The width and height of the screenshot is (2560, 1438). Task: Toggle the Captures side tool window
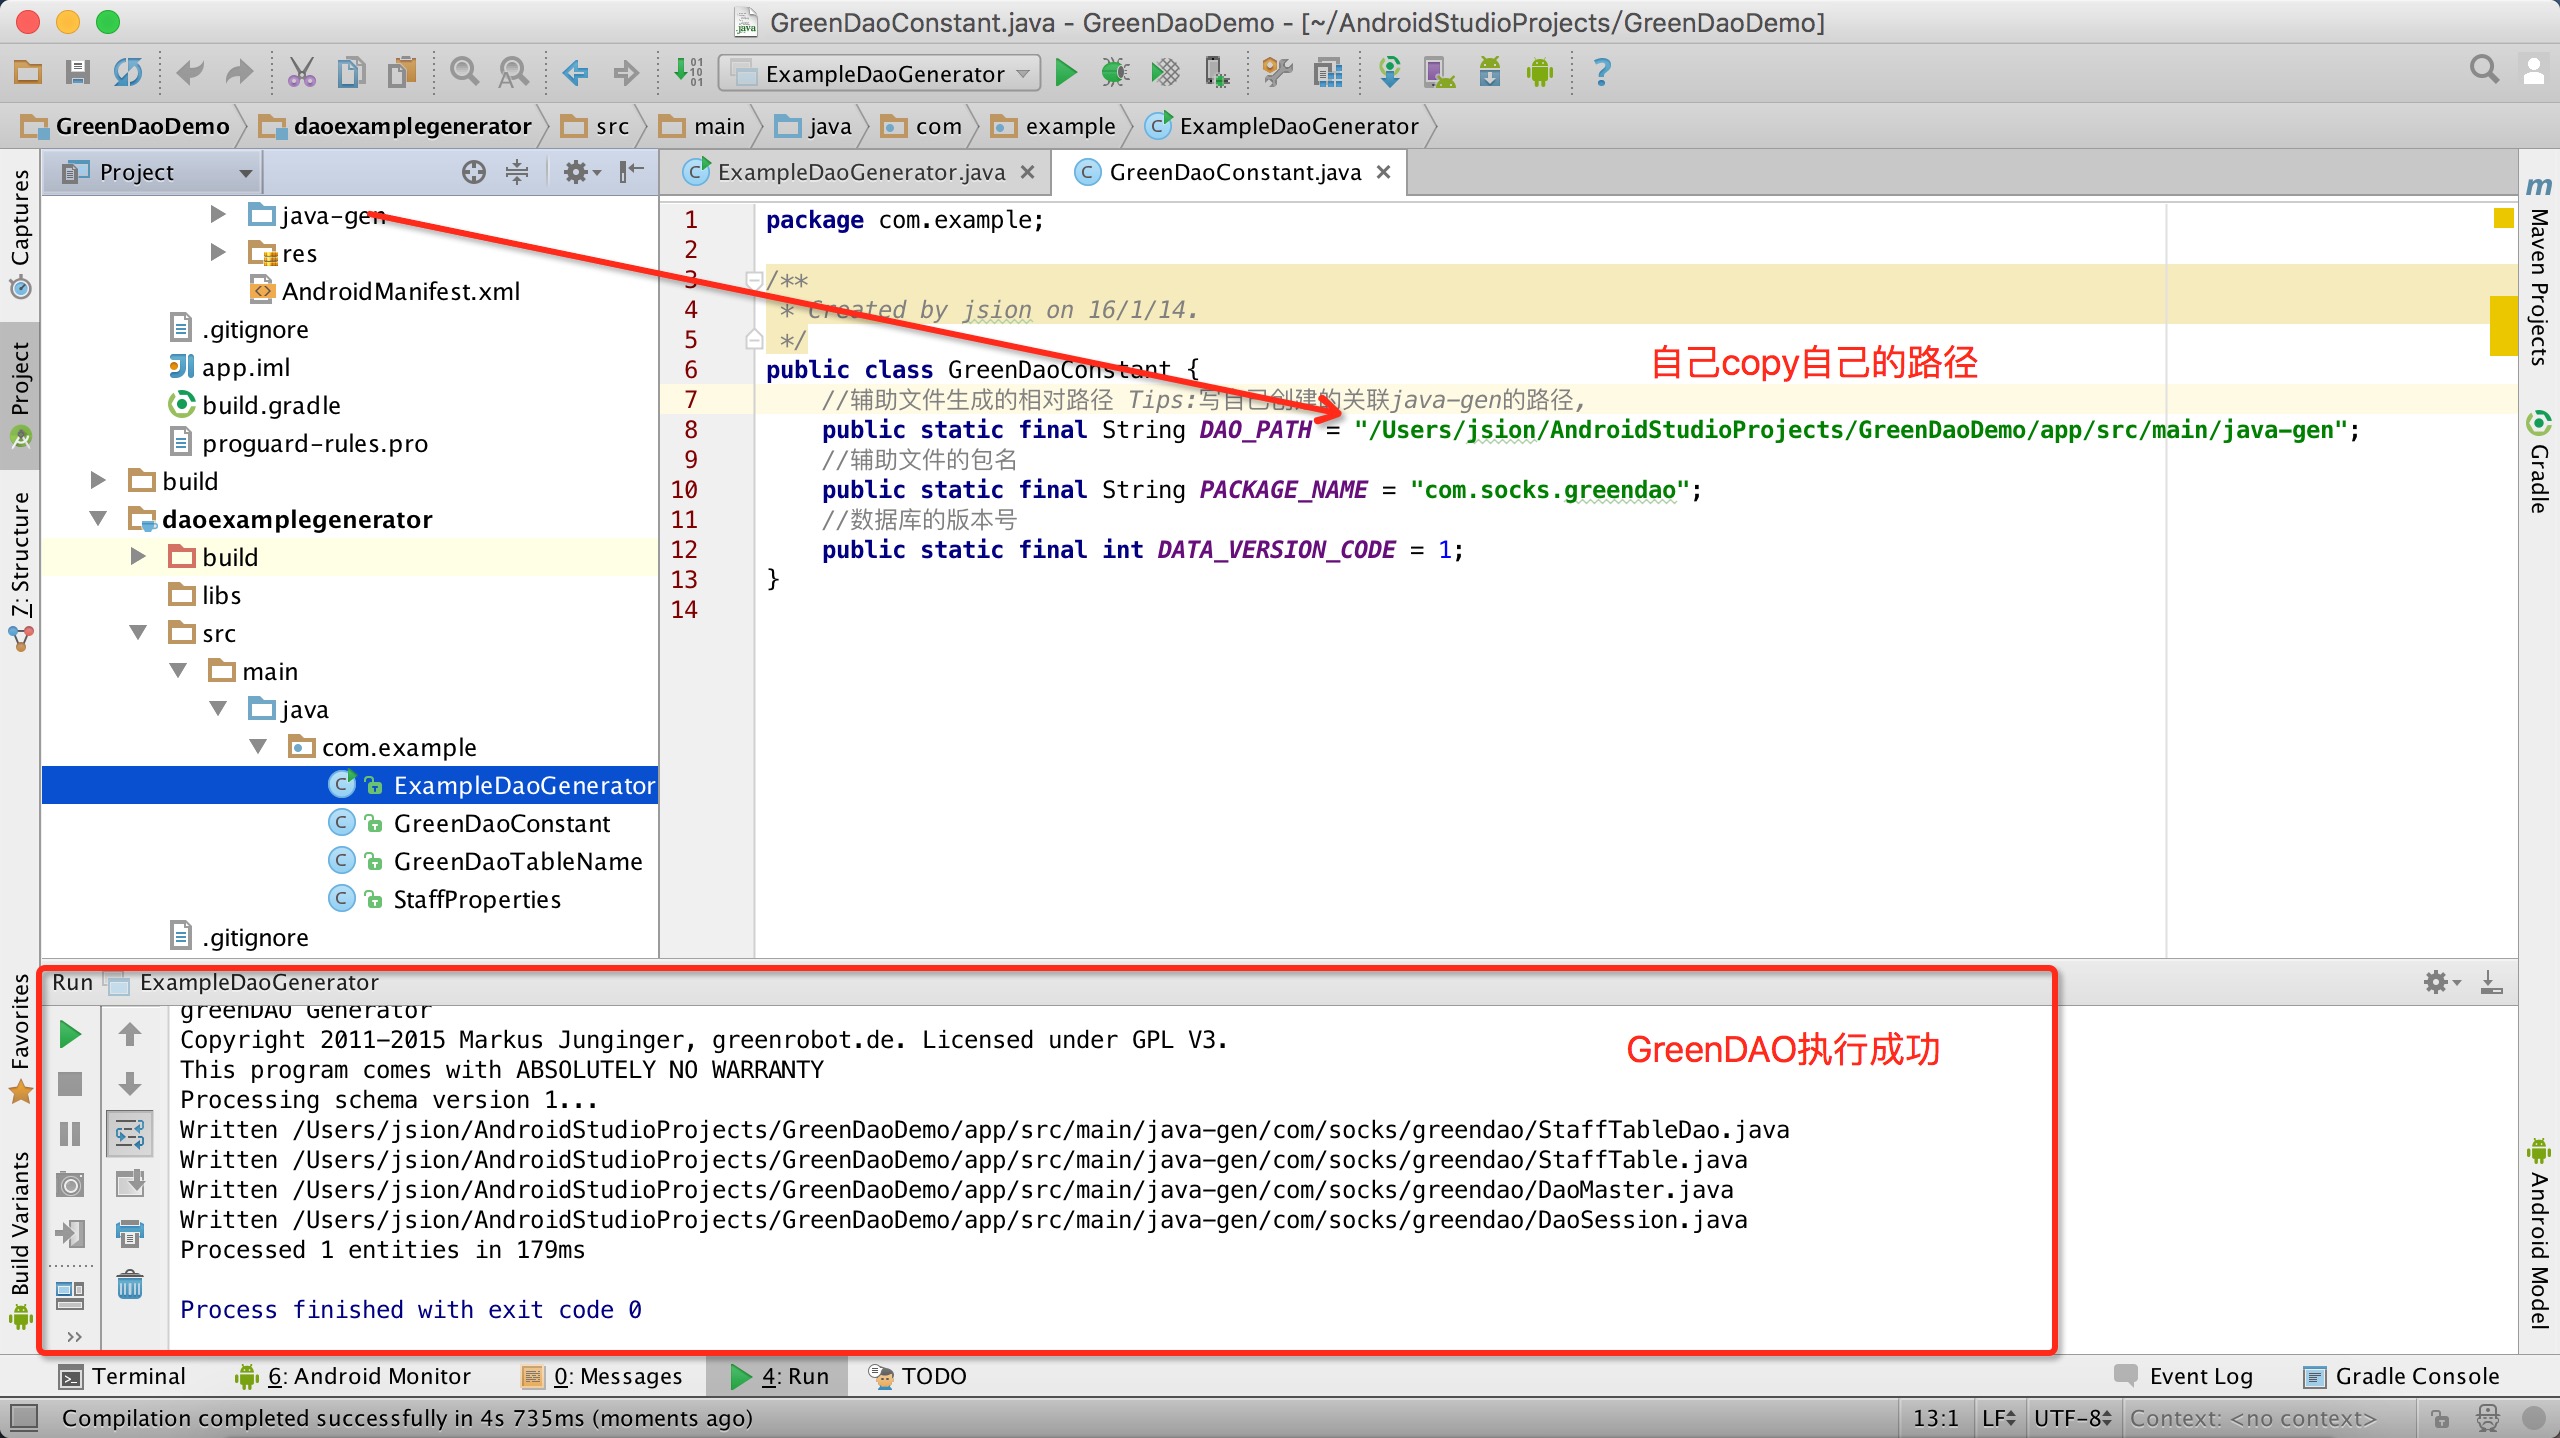[x=20, y=232]
